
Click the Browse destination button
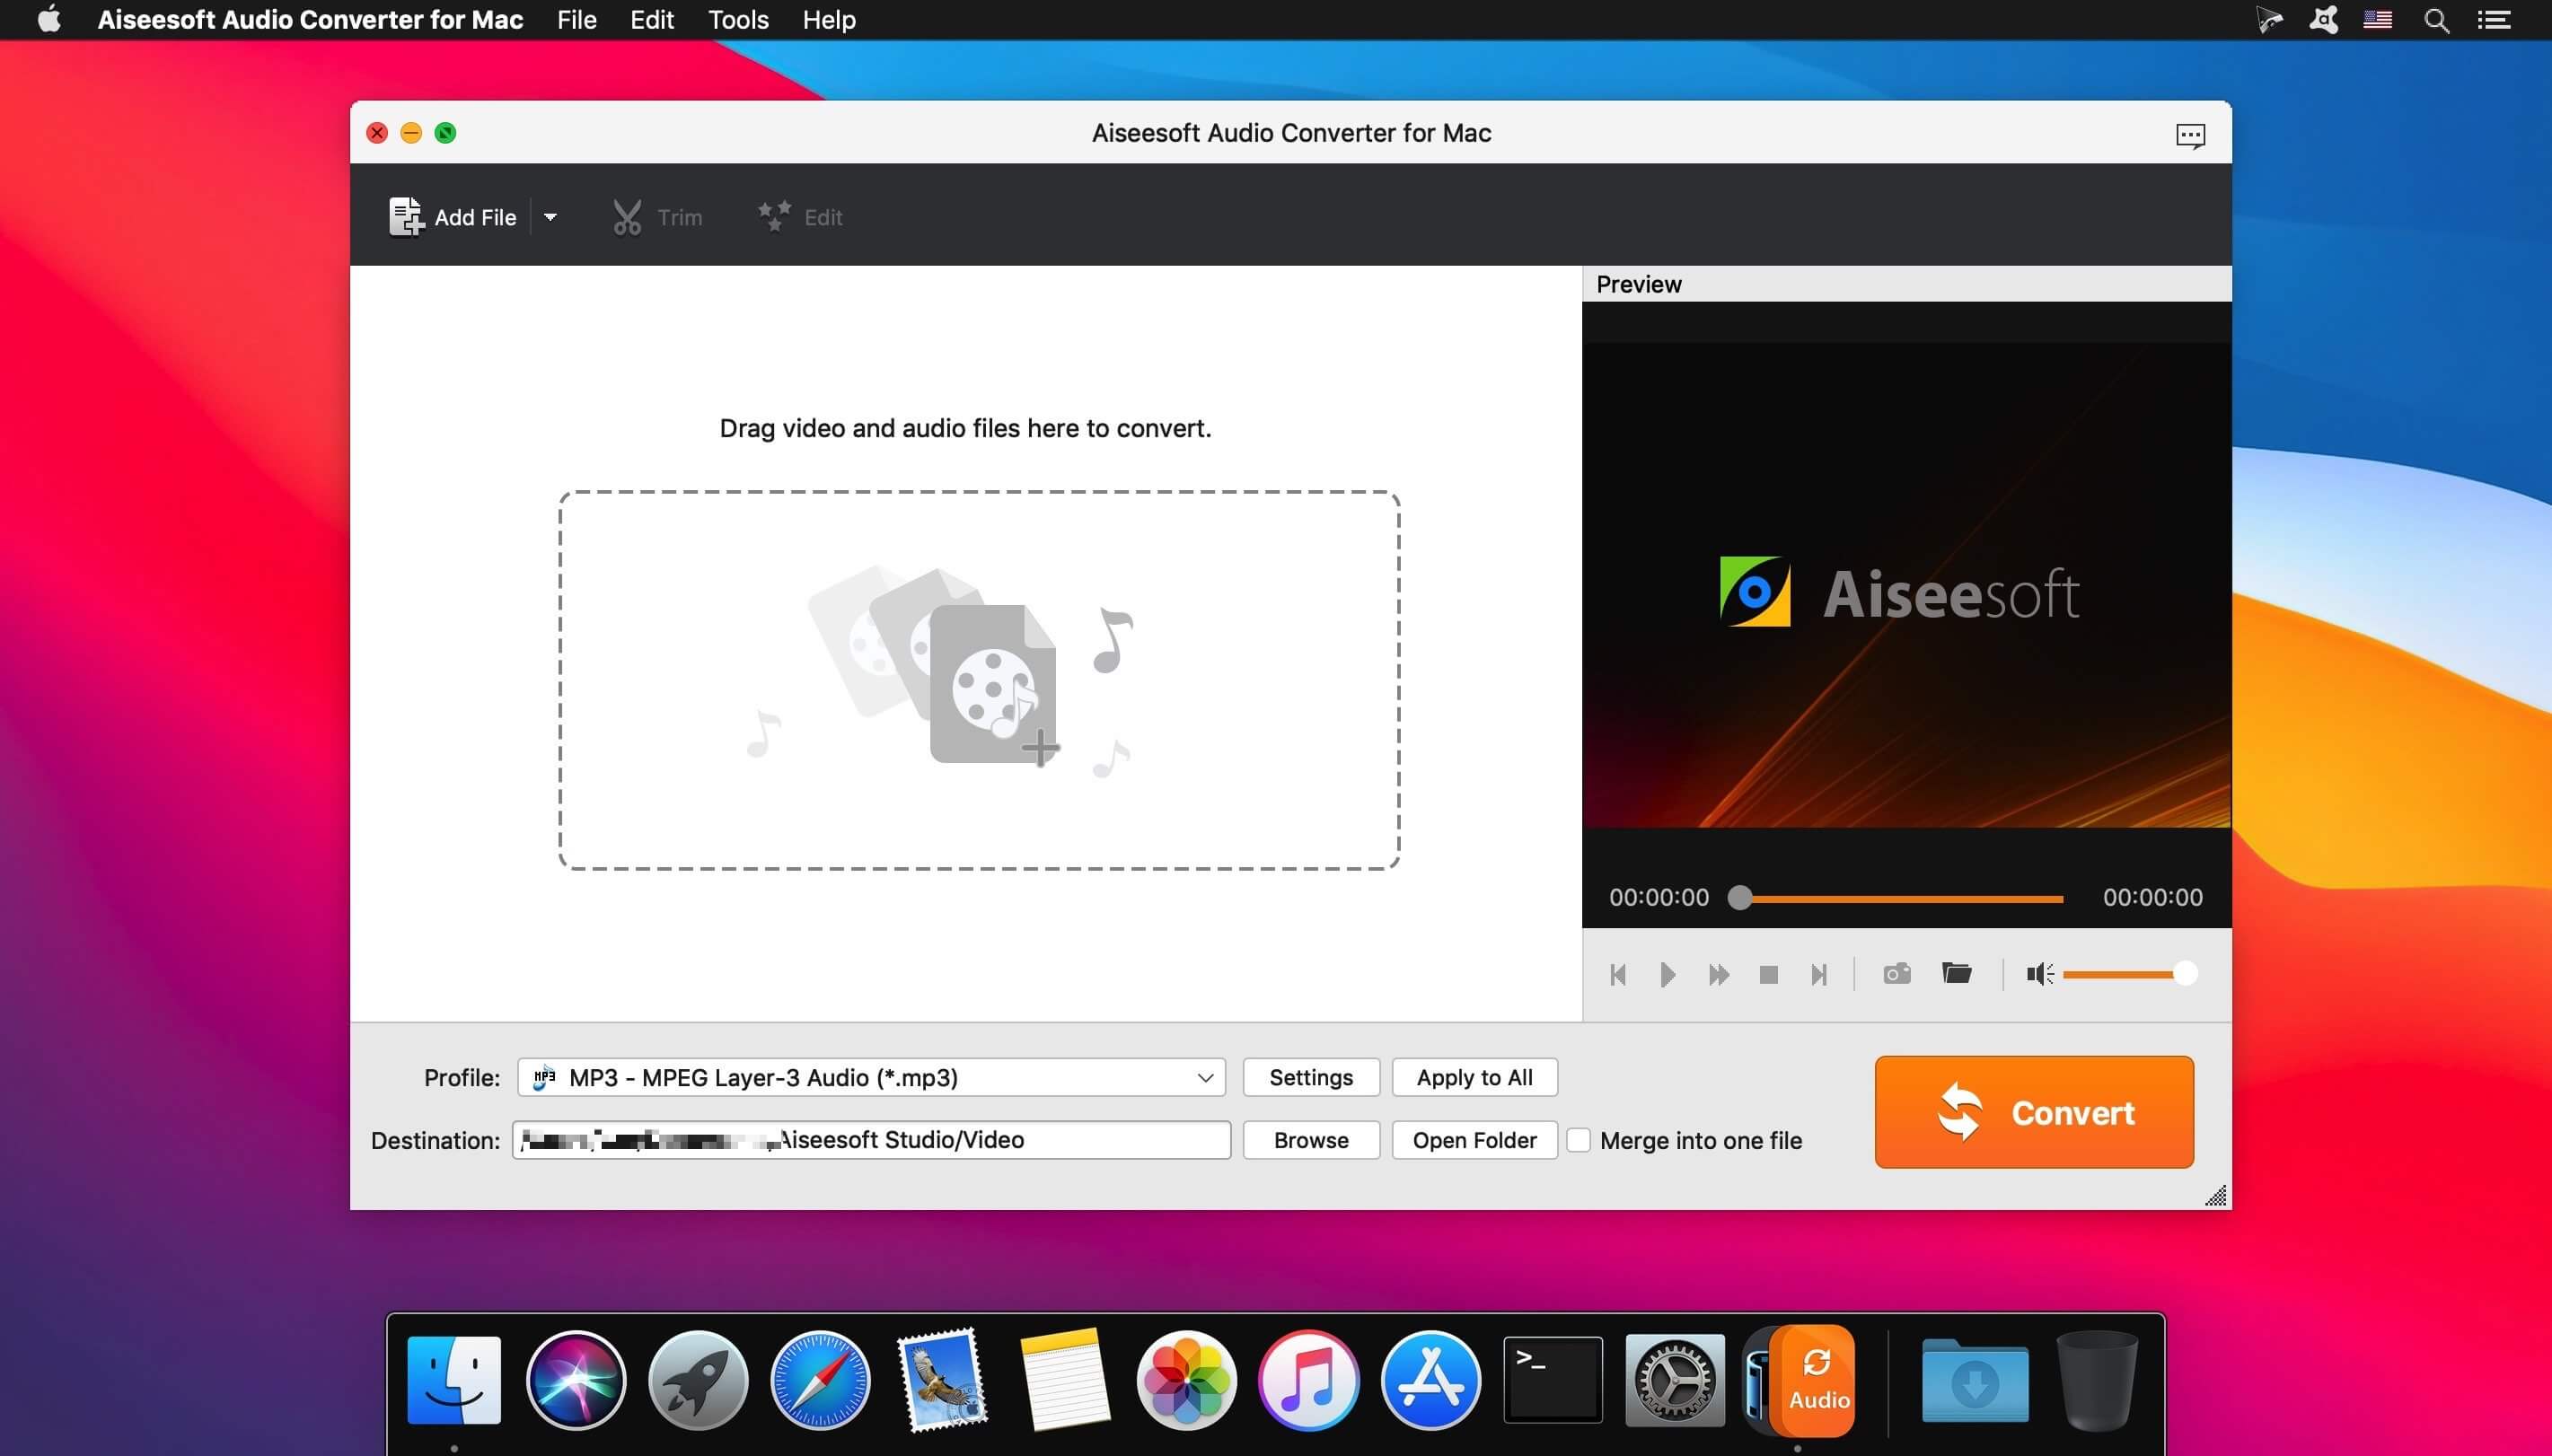tap(1310, 1140)
